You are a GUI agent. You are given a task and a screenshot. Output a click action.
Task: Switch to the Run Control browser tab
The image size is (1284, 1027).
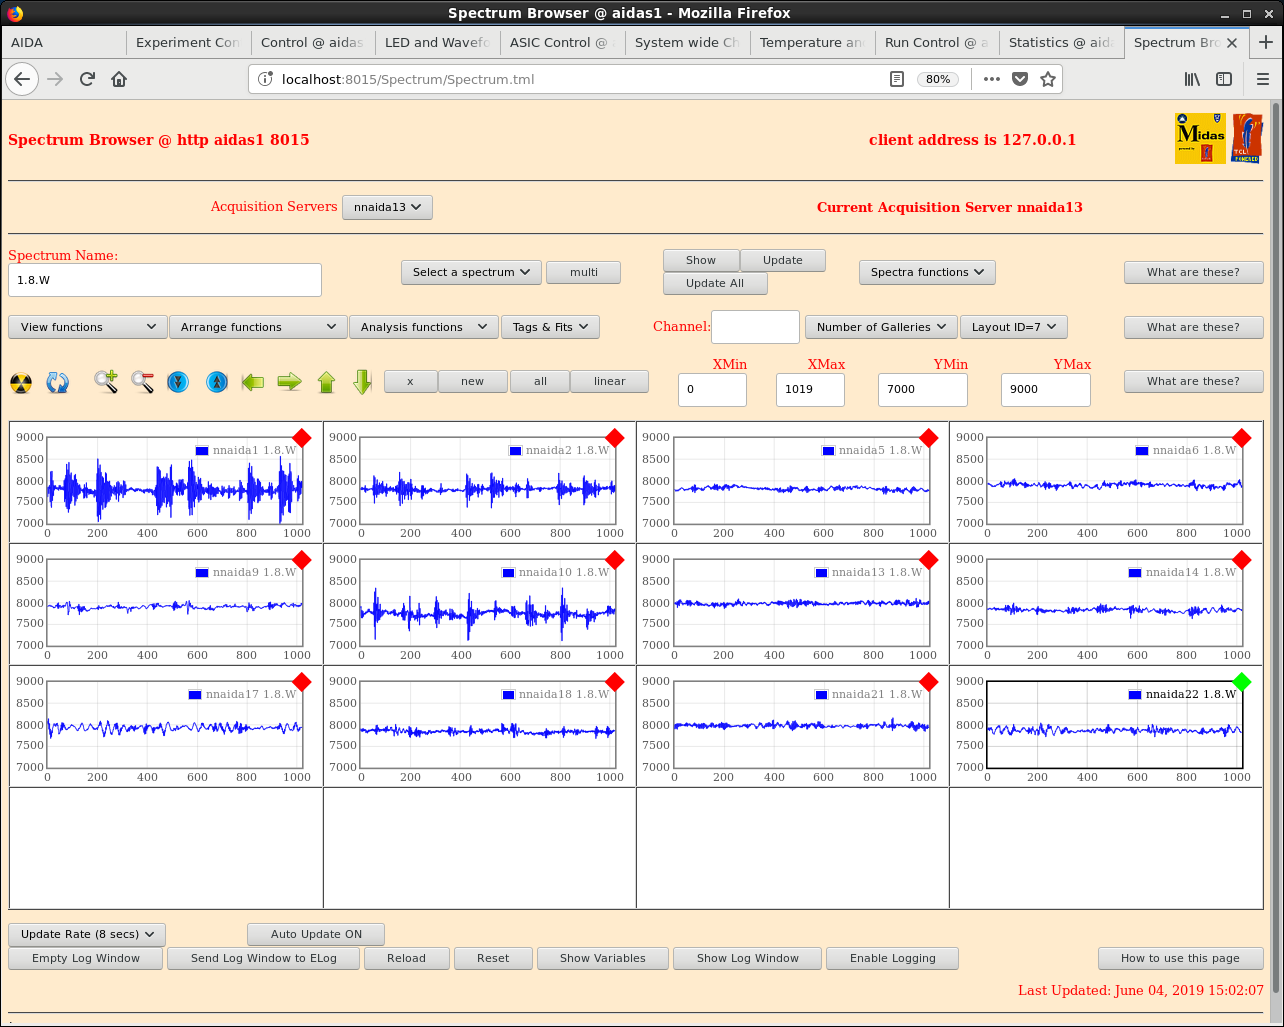(x=936, y=42)
